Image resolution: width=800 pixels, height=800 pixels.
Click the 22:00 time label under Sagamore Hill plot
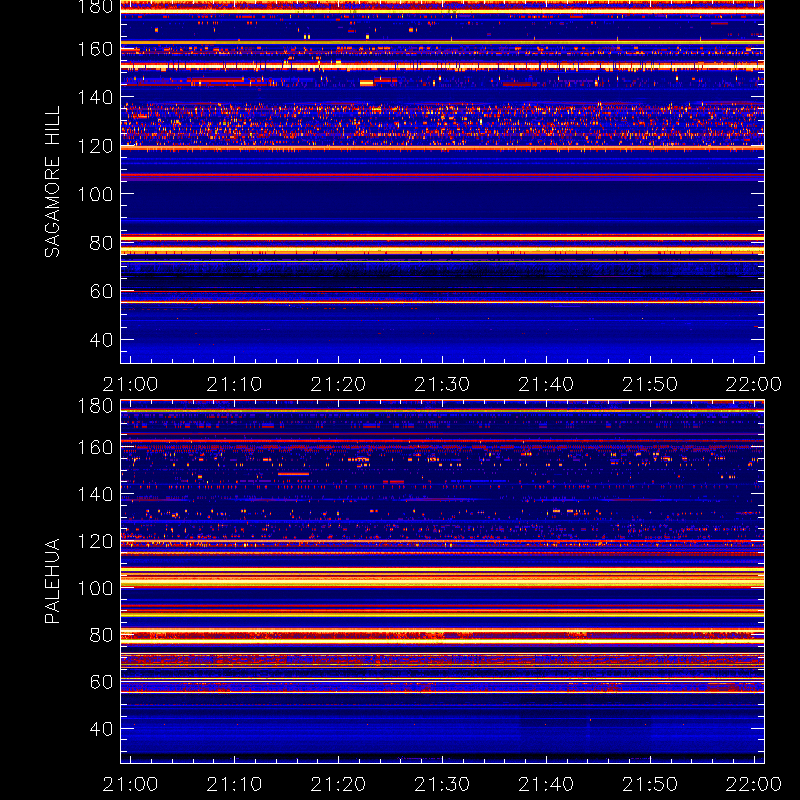754,384
